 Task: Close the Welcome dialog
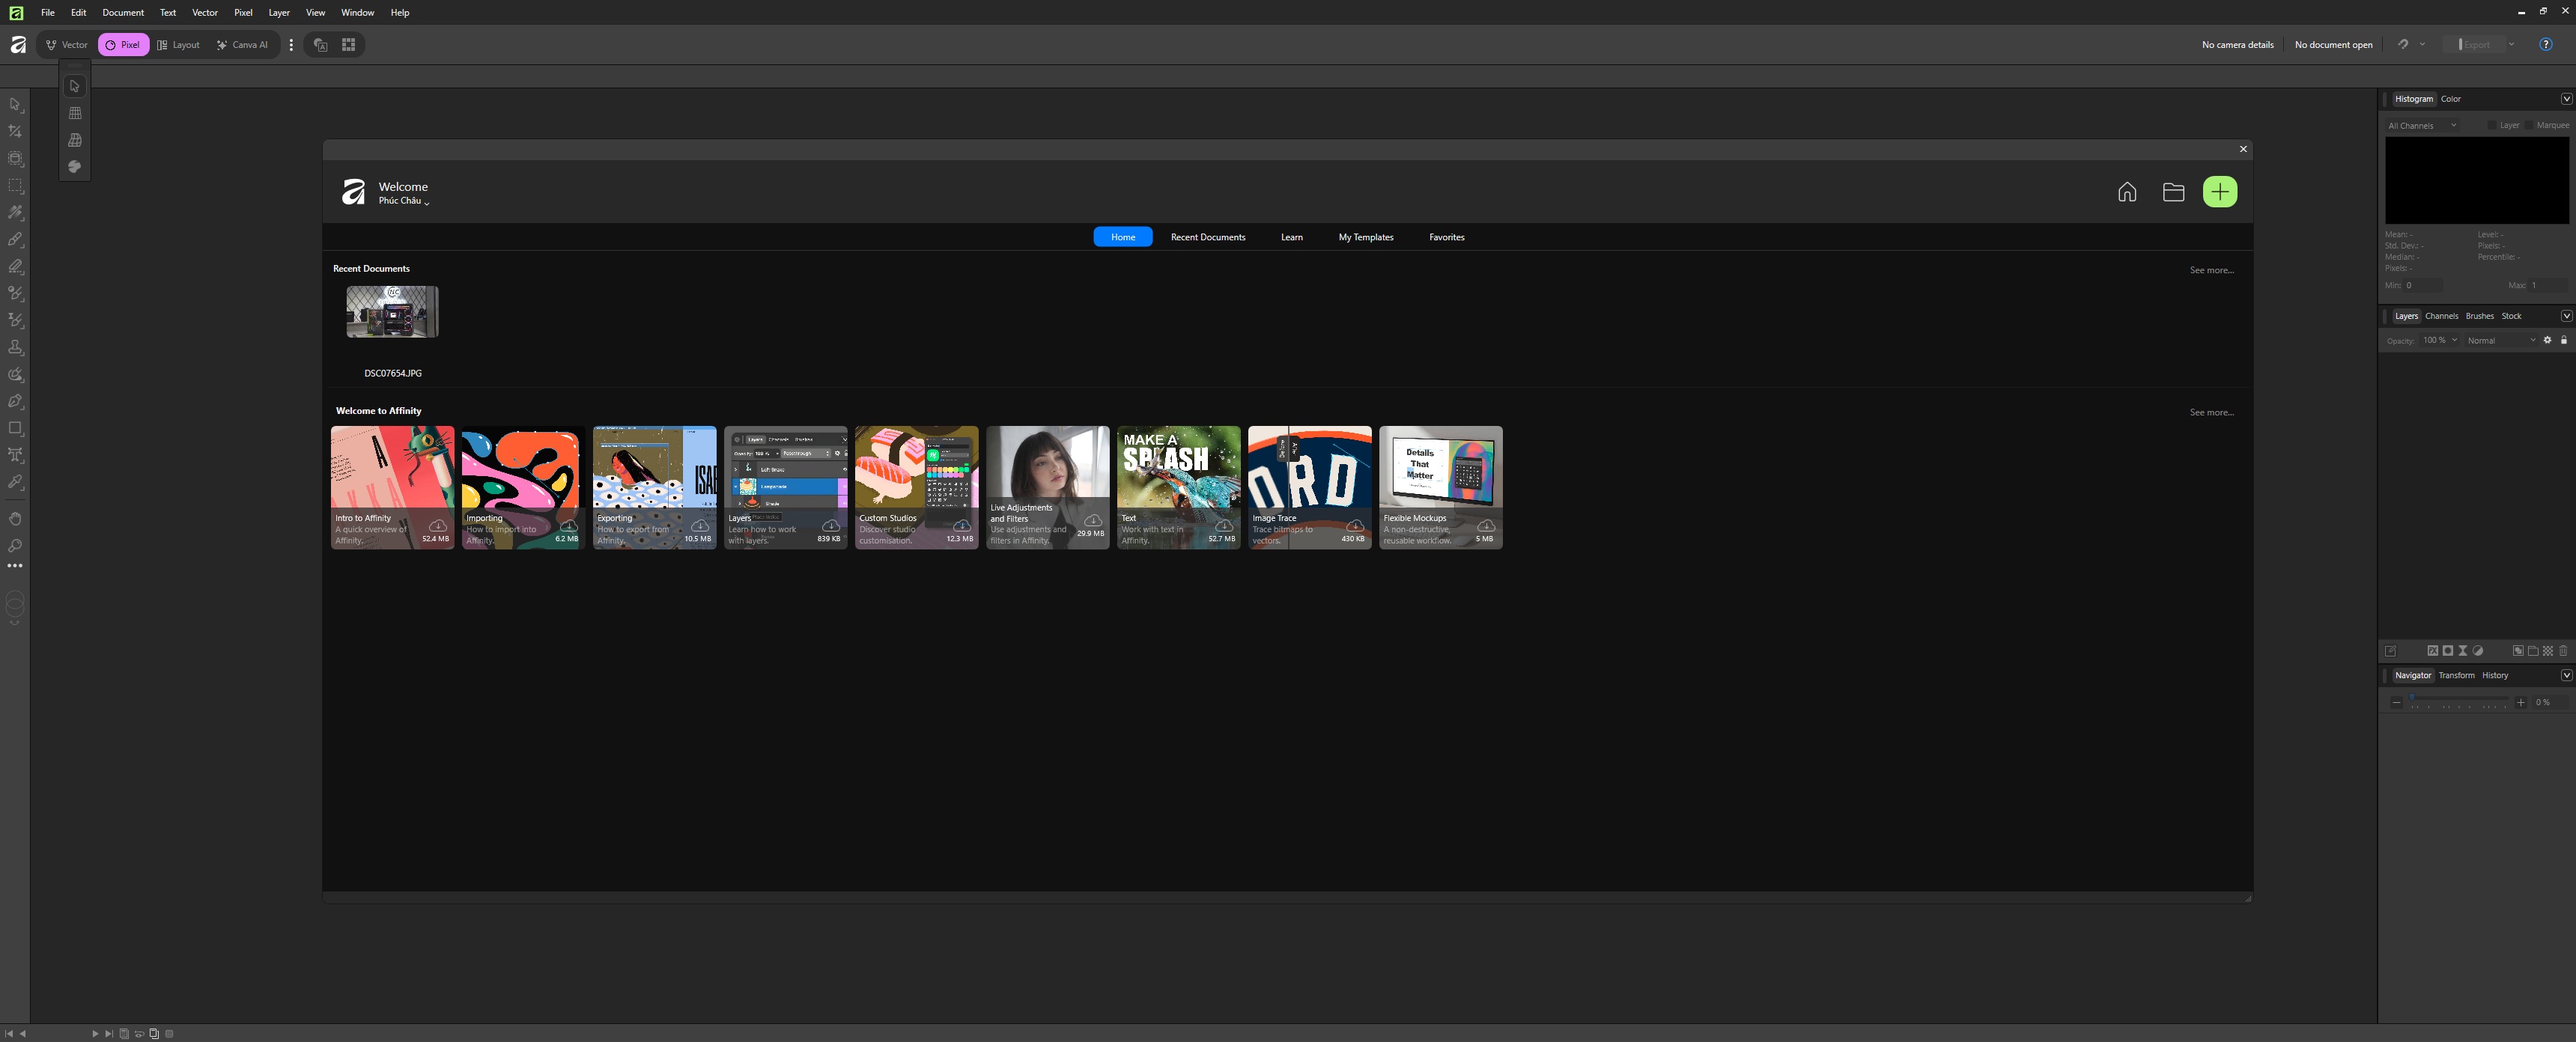point(2243,149)
